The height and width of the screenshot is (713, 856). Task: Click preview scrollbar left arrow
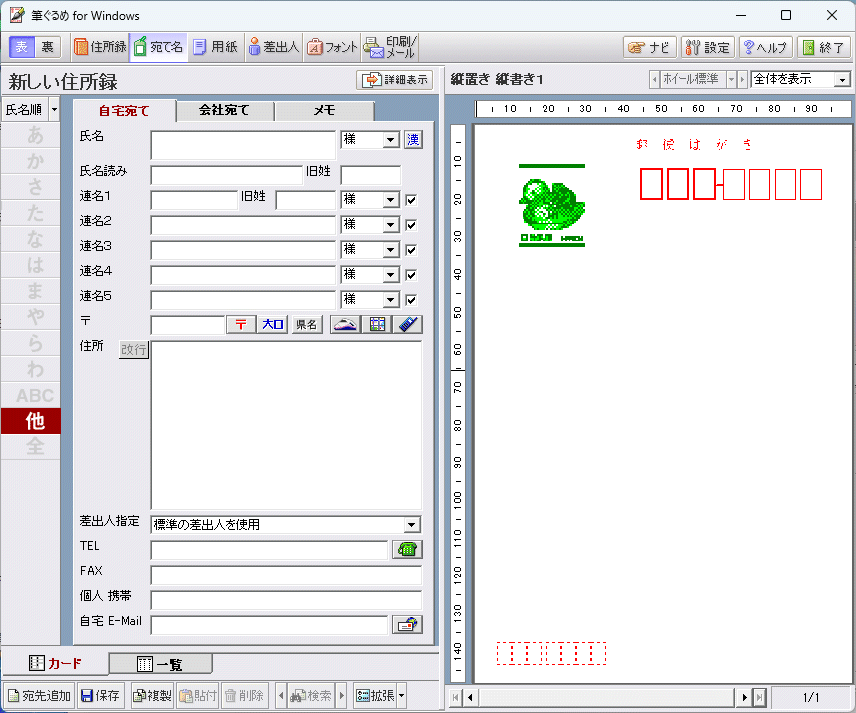[x=470, y=697]
